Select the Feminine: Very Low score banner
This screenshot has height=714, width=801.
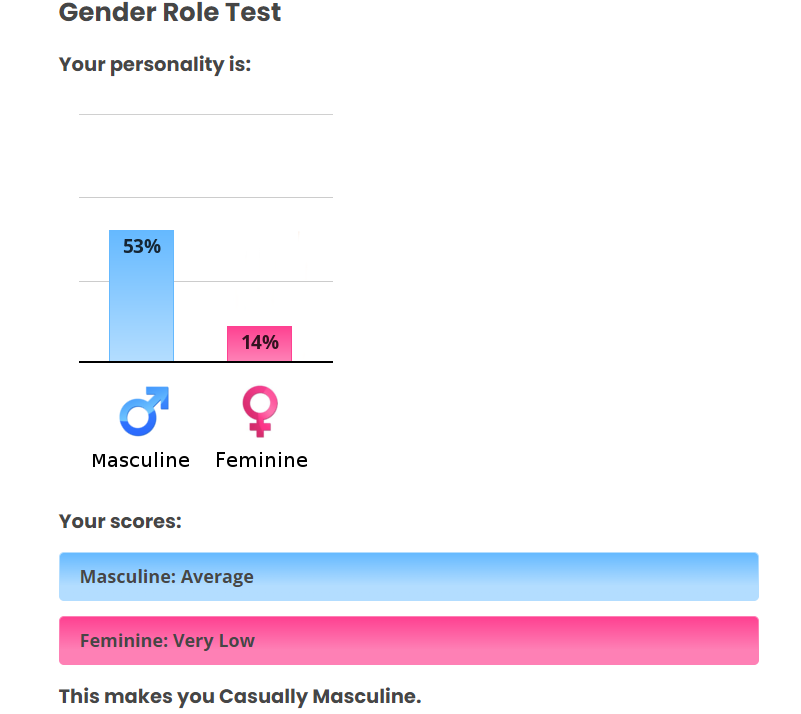(x=408, y=640)
